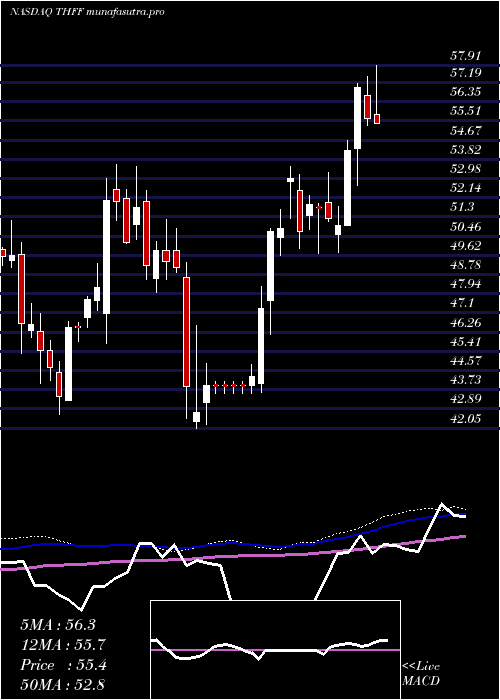Click the 42.05 price axis label

(x=465, y=418)
